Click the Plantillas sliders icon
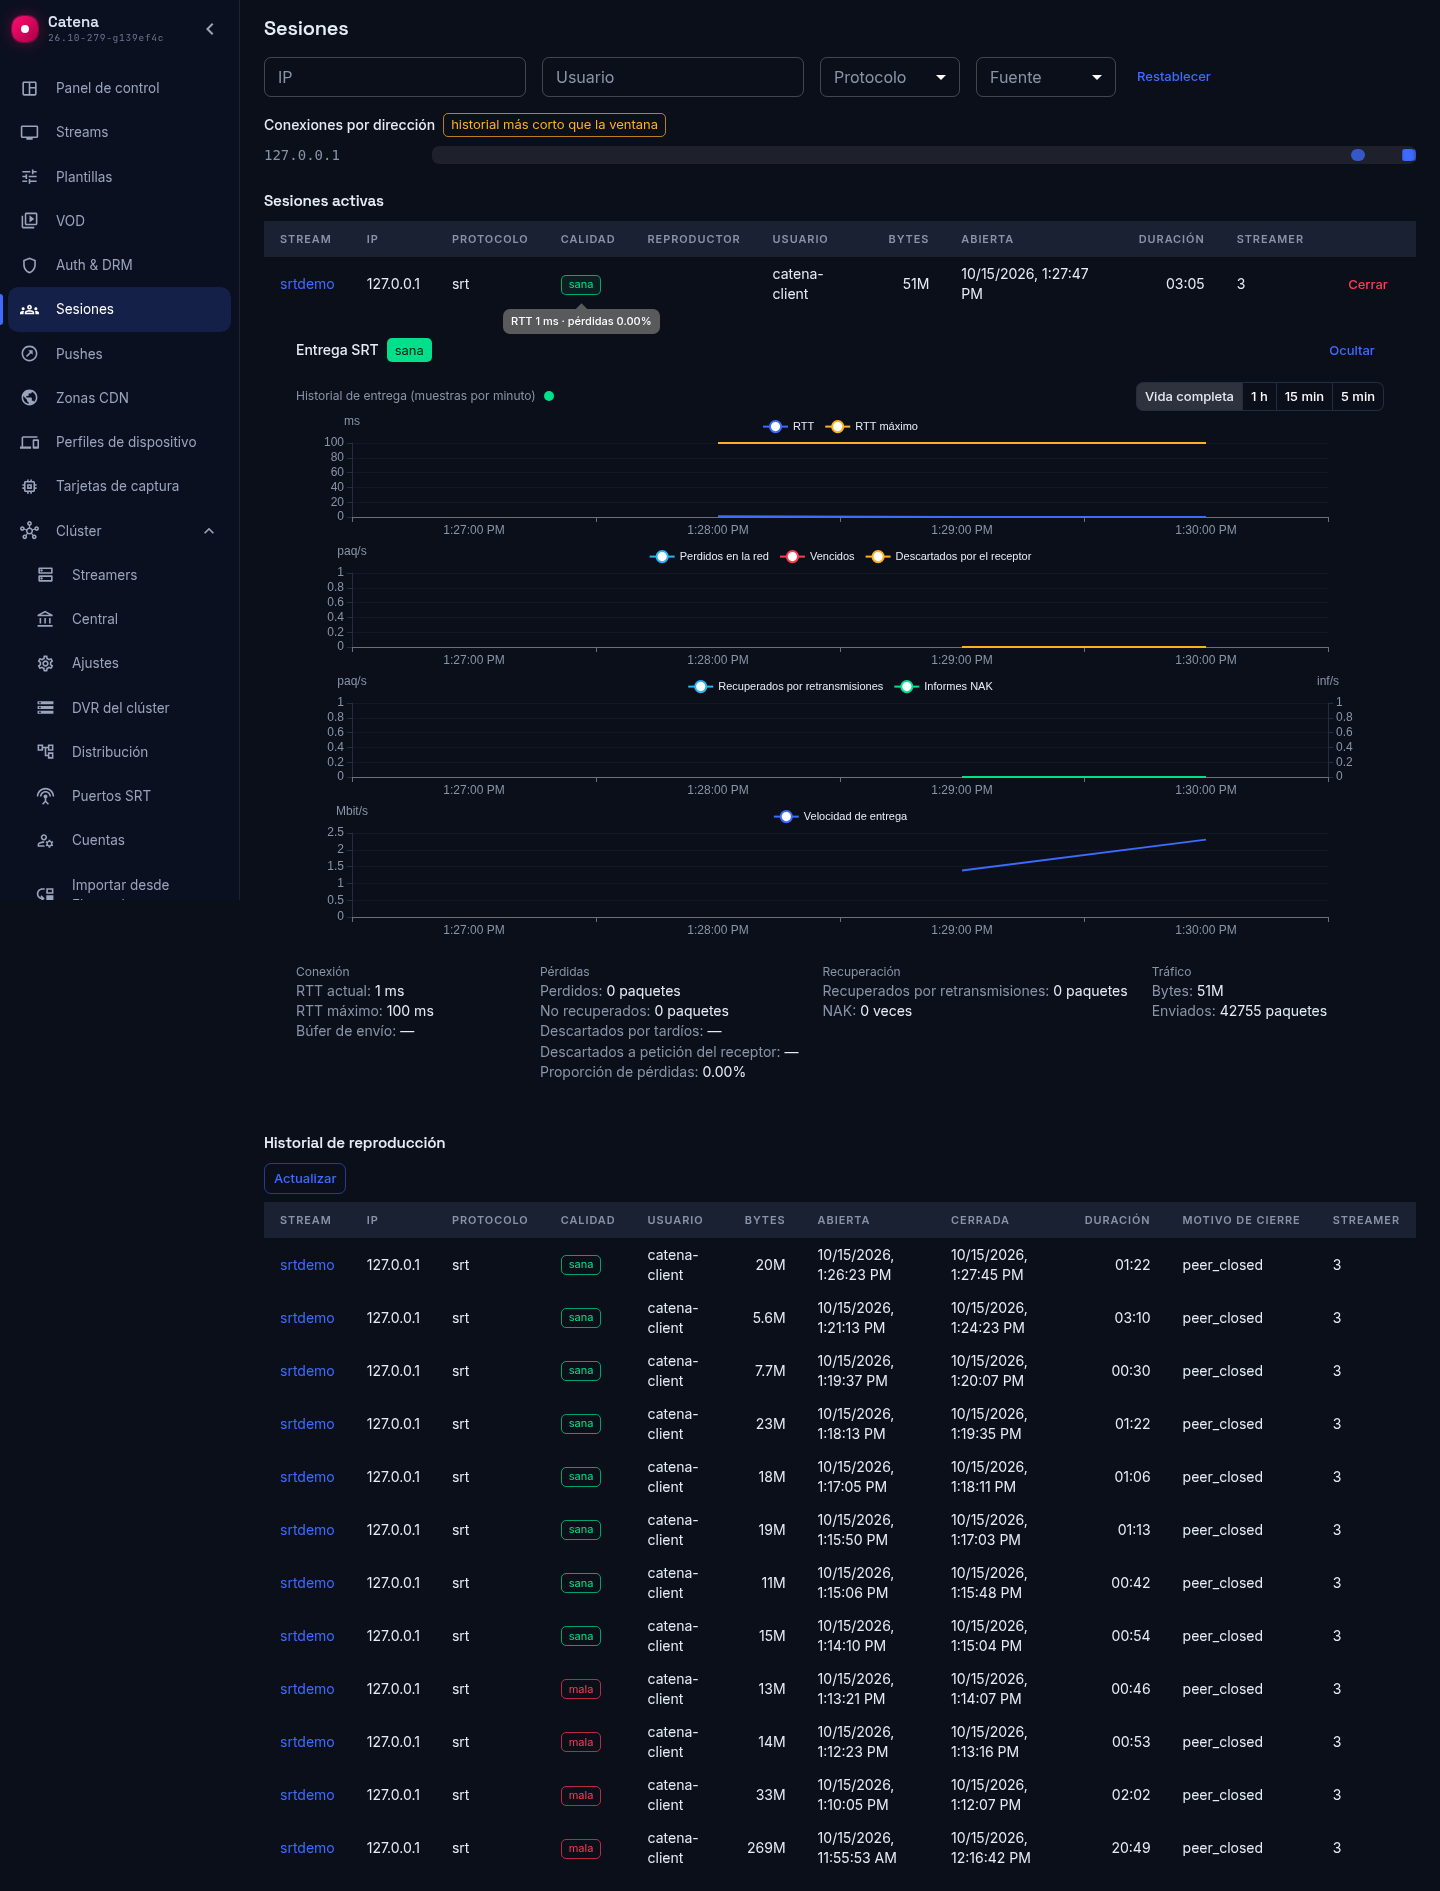This screenshot has width=1440, height=1891. click(30, 177)
